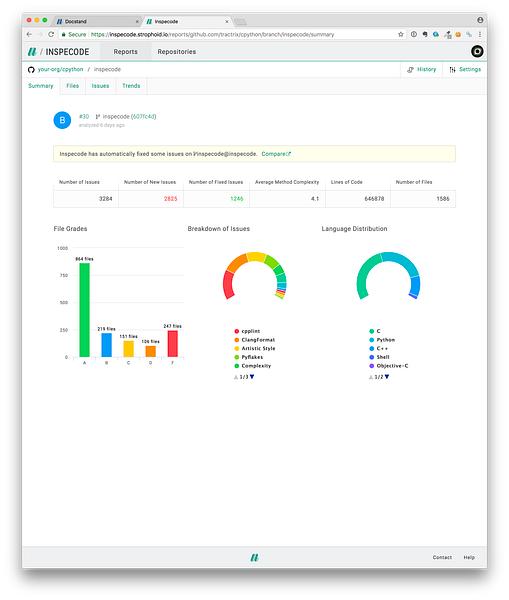
Task: Click the green C language donut segment
Action: 365,276
